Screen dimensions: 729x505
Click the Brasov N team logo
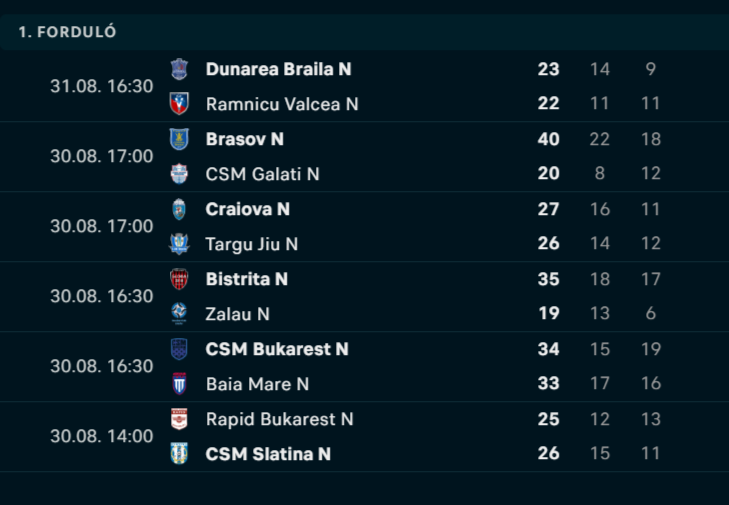tap(179, 139)
